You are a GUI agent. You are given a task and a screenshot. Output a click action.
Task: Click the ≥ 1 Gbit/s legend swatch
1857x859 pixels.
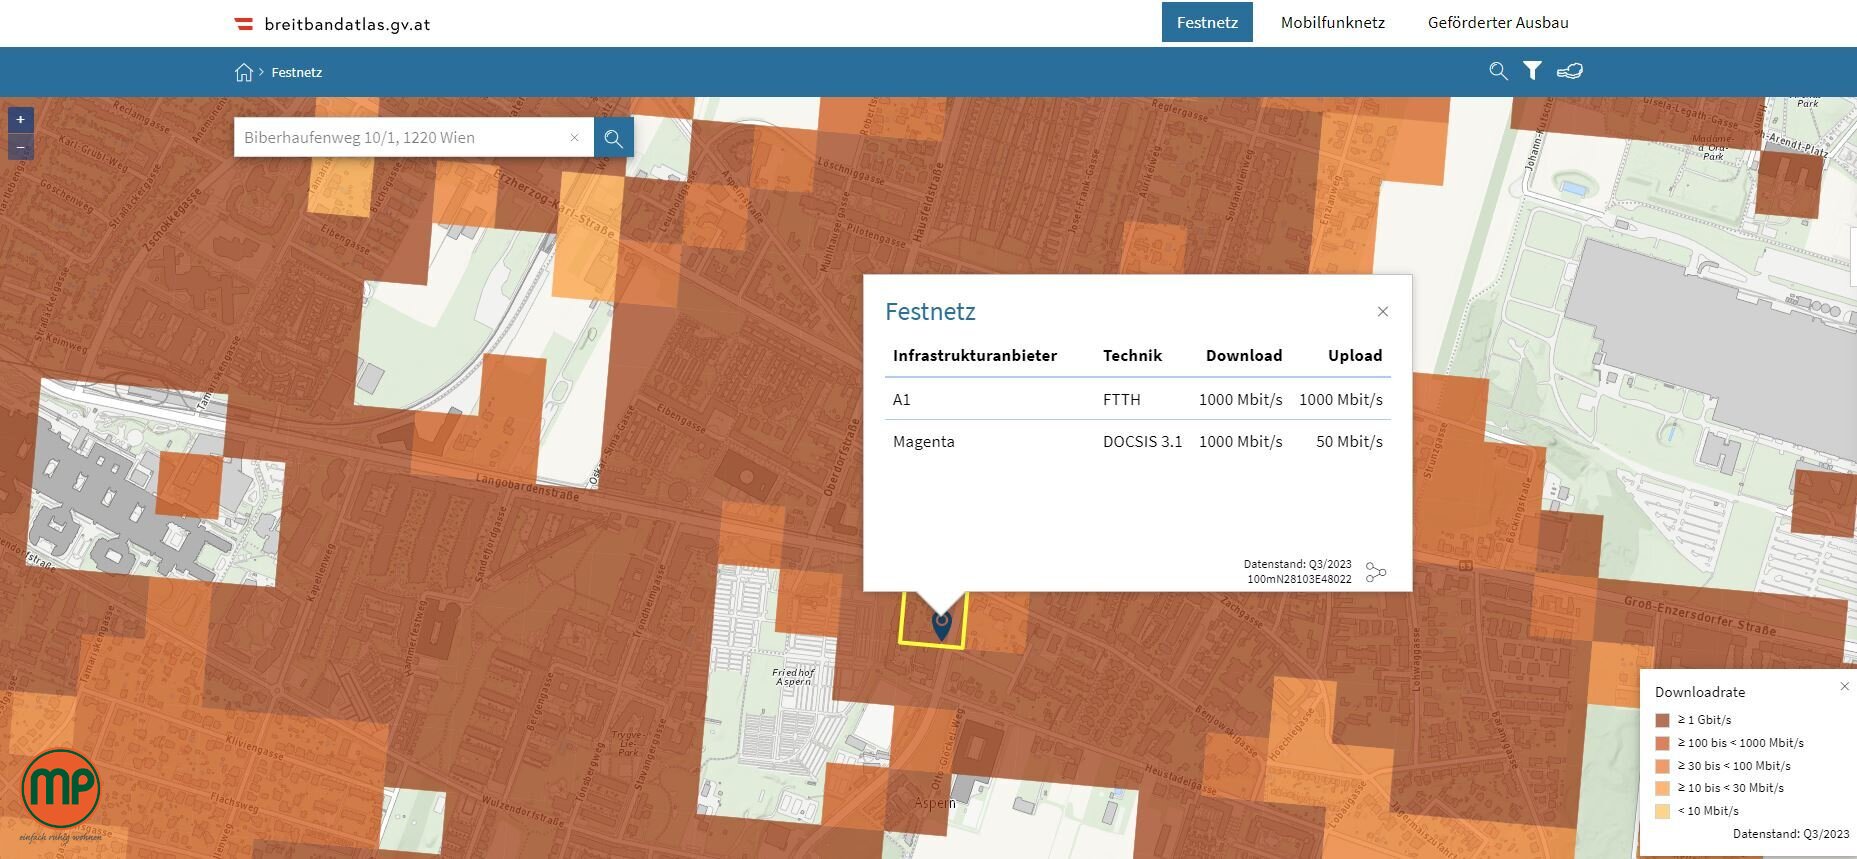point(1662,720)
